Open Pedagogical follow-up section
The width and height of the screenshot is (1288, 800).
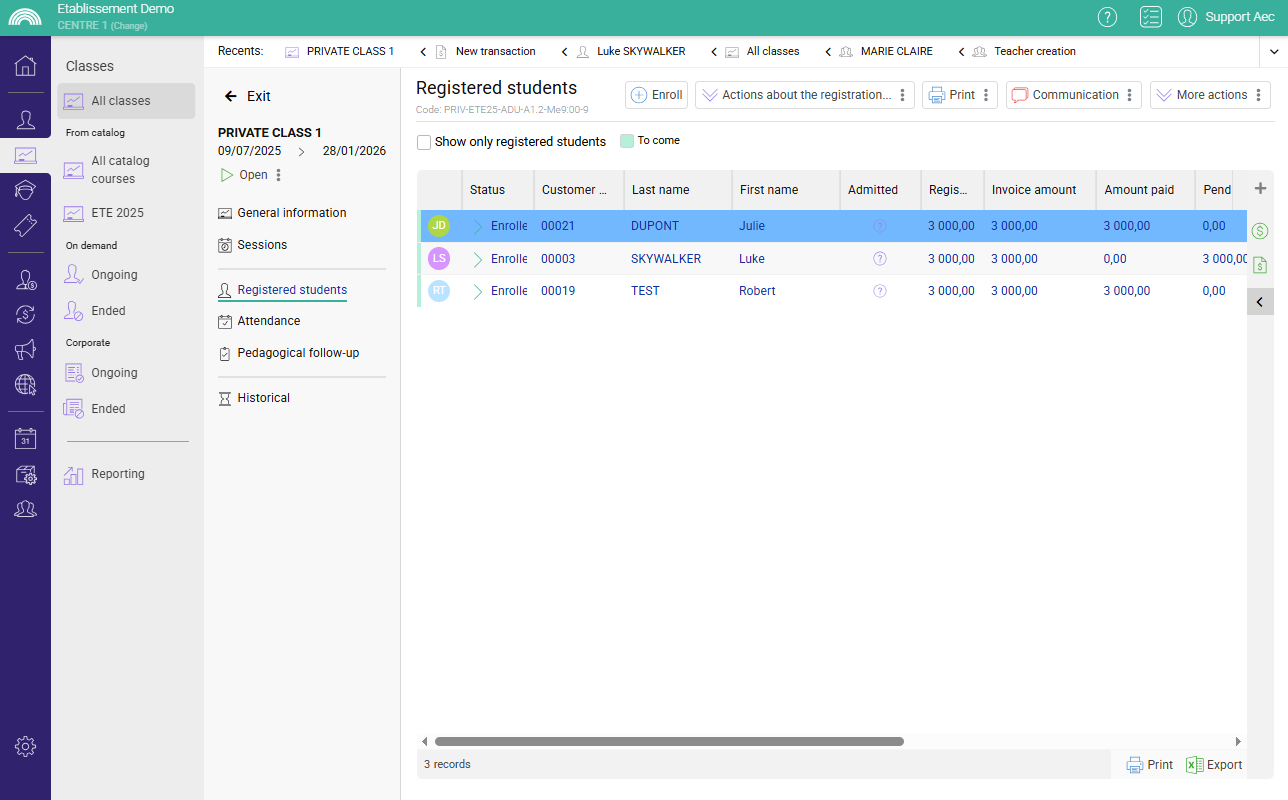pyautogui.click(x=288, y=353)
